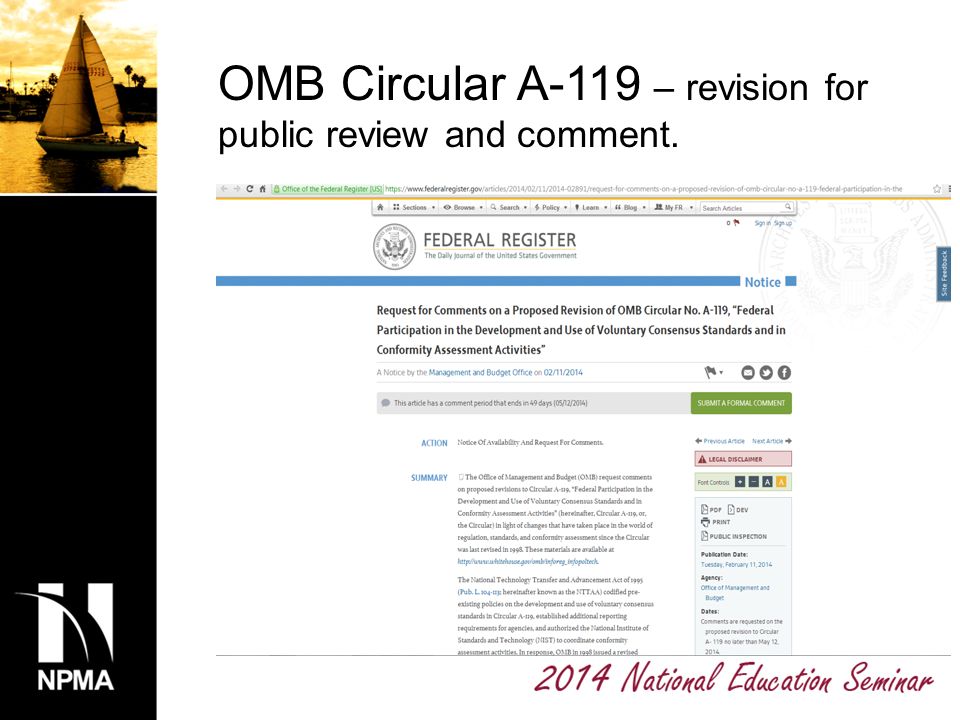Click the Sign up link
Viewport: 960px width, 720px height.
coord(783,223)
